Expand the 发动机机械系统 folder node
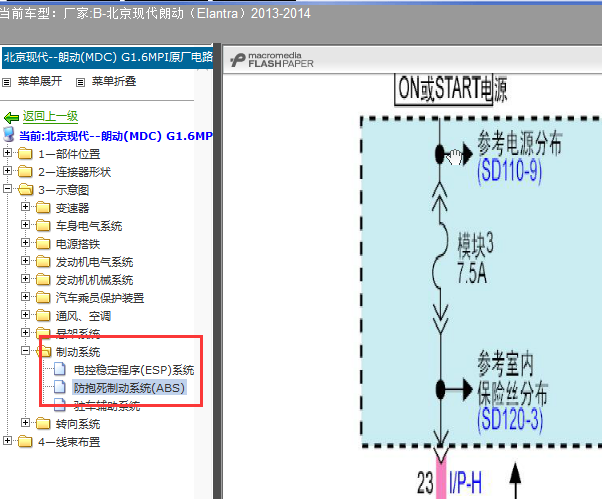602x499 pixels. click(x=25, y=279)
